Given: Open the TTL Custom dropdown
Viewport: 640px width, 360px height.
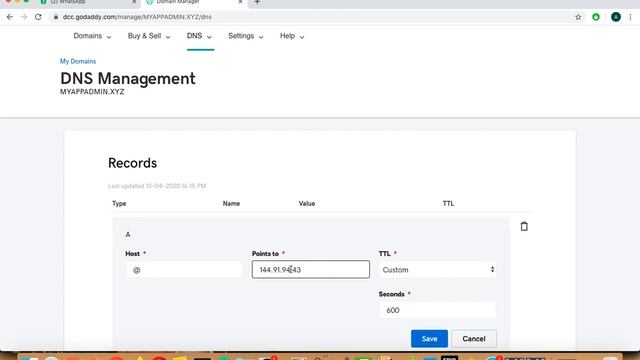Looking at the screenshot, I should [x=437, y=270].
